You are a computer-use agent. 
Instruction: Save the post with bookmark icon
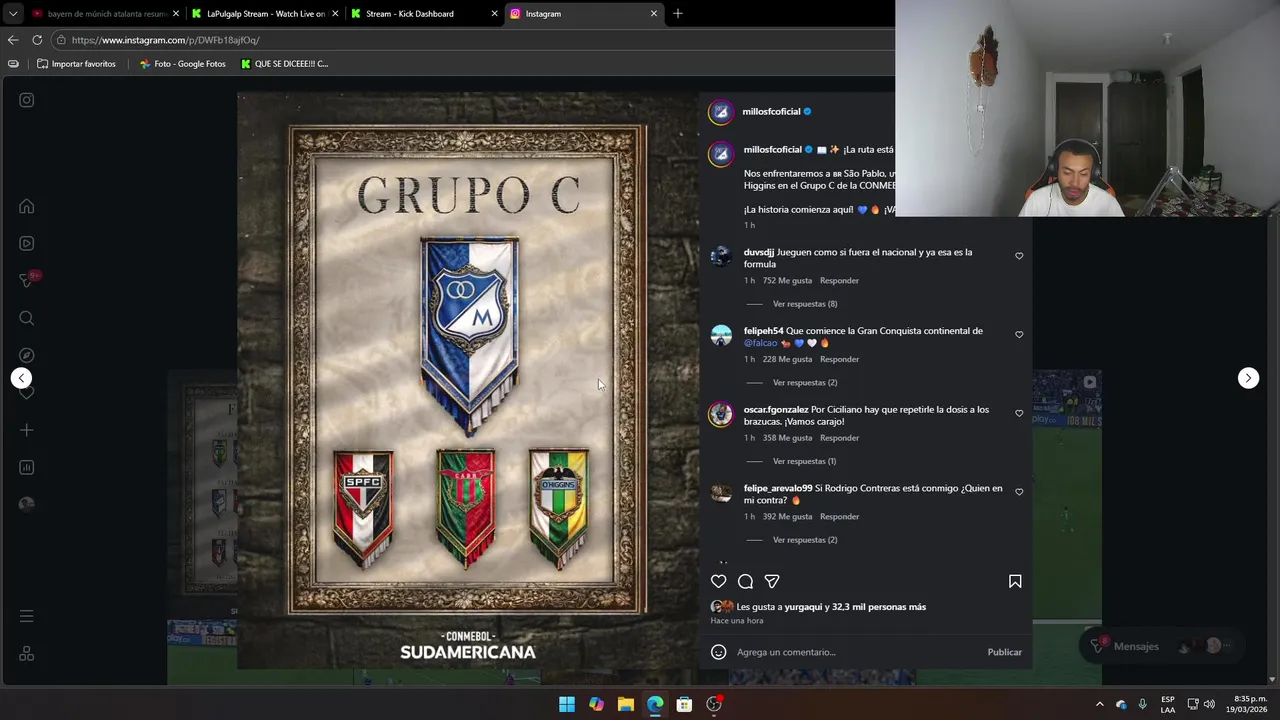1015,581
